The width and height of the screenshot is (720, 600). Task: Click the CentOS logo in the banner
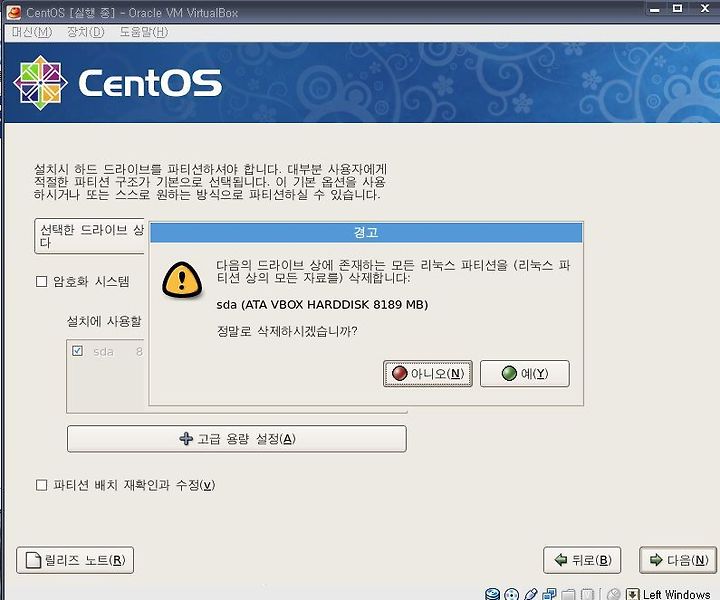click(118, 83)
